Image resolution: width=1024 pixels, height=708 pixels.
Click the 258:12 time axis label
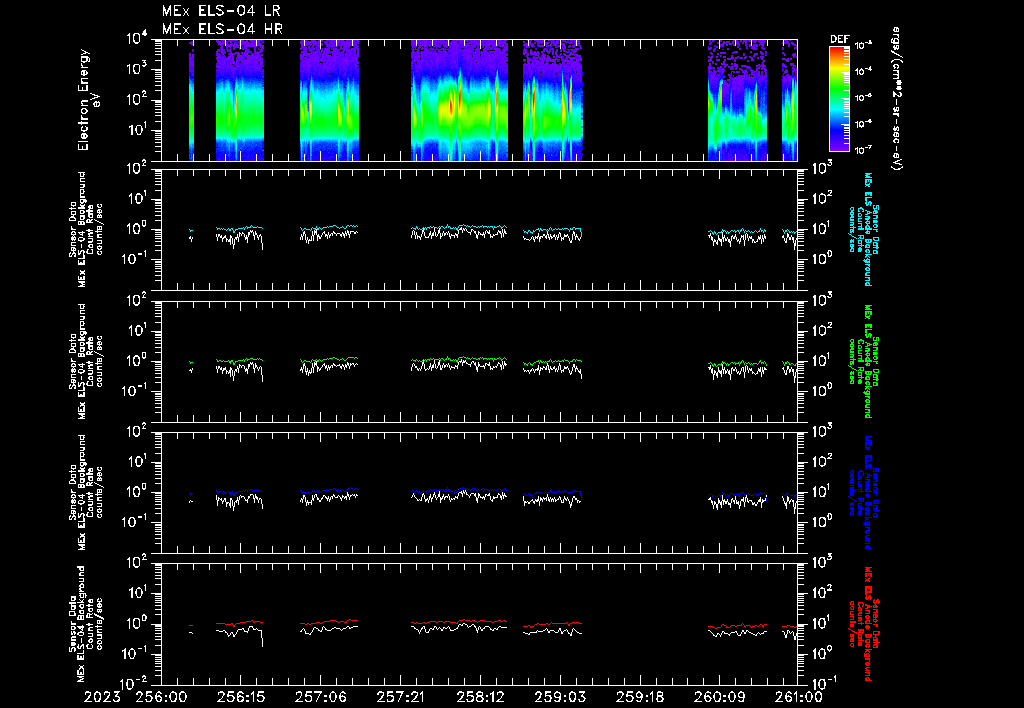coord(480,697)
